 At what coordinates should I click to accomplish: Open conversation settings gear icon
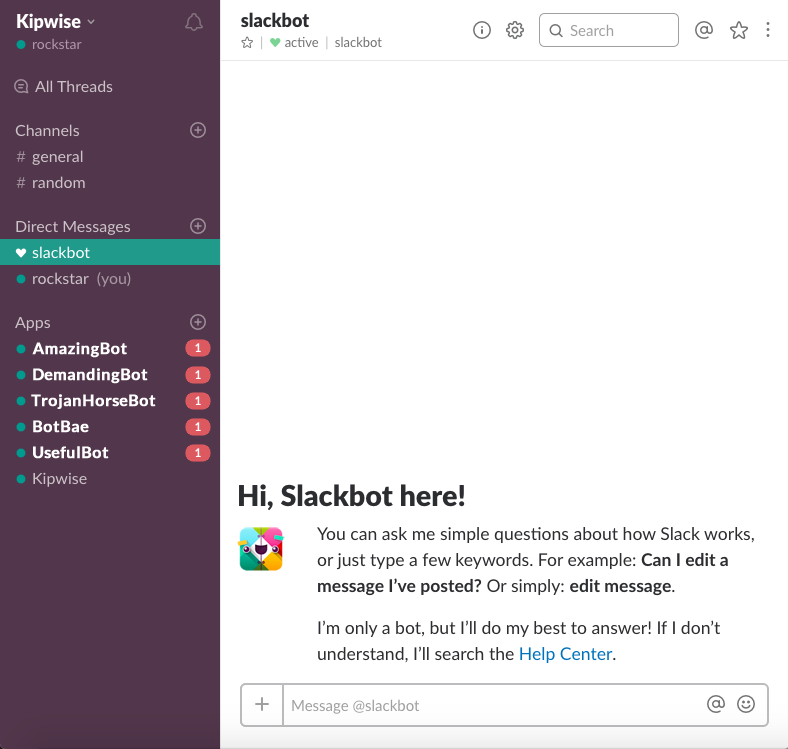(x=515, y=30)
